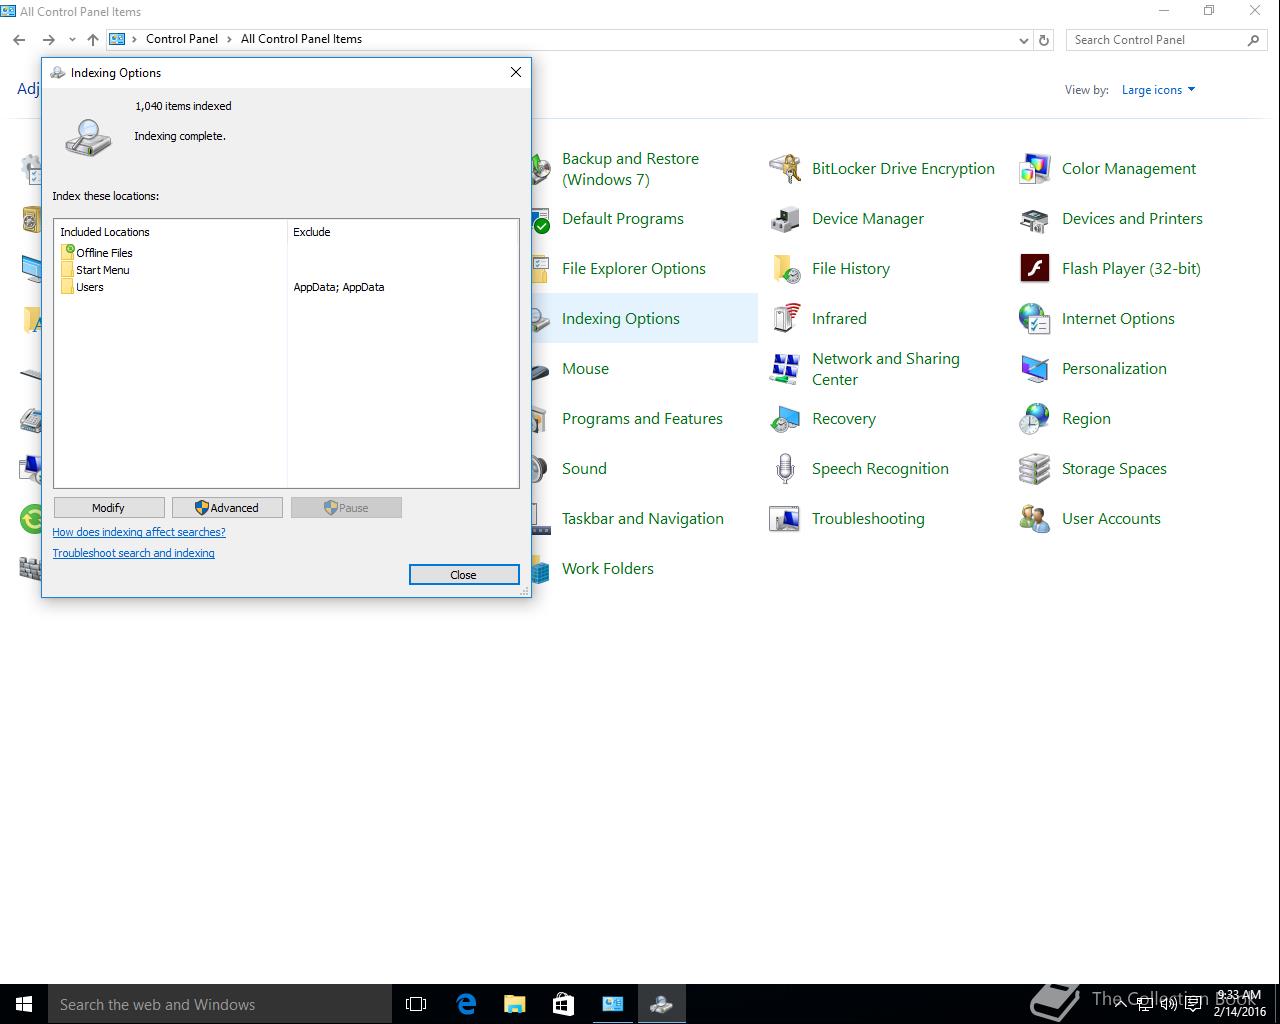Click the Backup and Restore (Windows 7) link

tap(630, 169)
